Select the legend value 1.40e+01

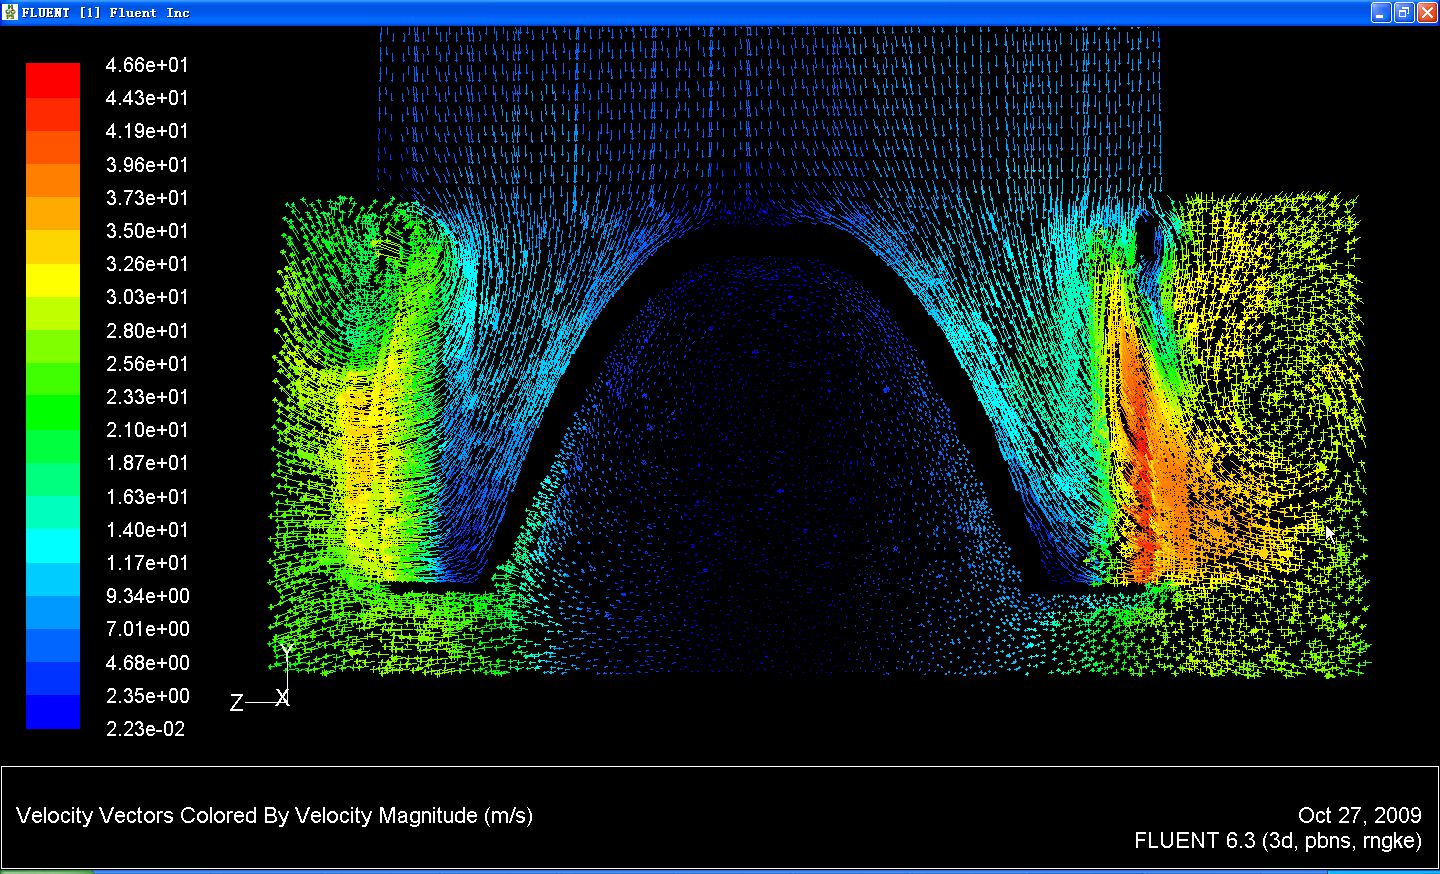(147, 530)
